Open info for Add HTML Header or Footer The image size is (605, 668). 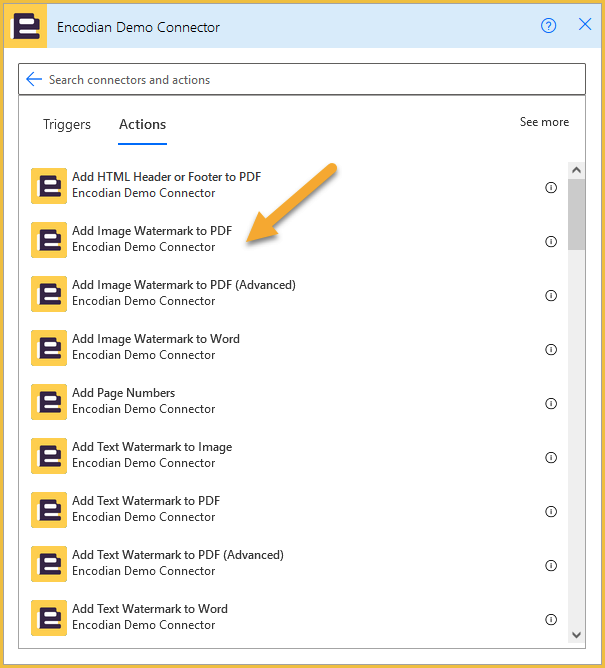(551, 187)
